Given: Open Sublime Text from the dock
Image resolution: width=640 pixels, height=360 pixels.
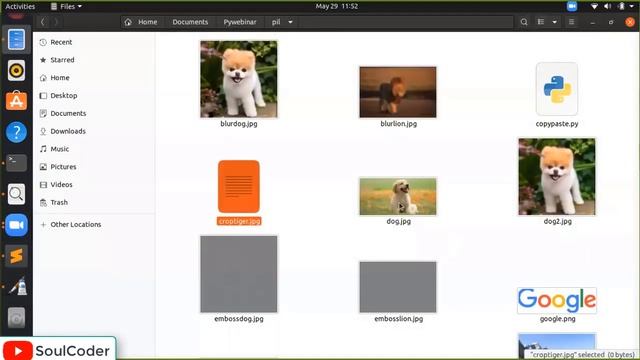Looking at the screenshot, I should pyautogui.click(x=16, y=256).
